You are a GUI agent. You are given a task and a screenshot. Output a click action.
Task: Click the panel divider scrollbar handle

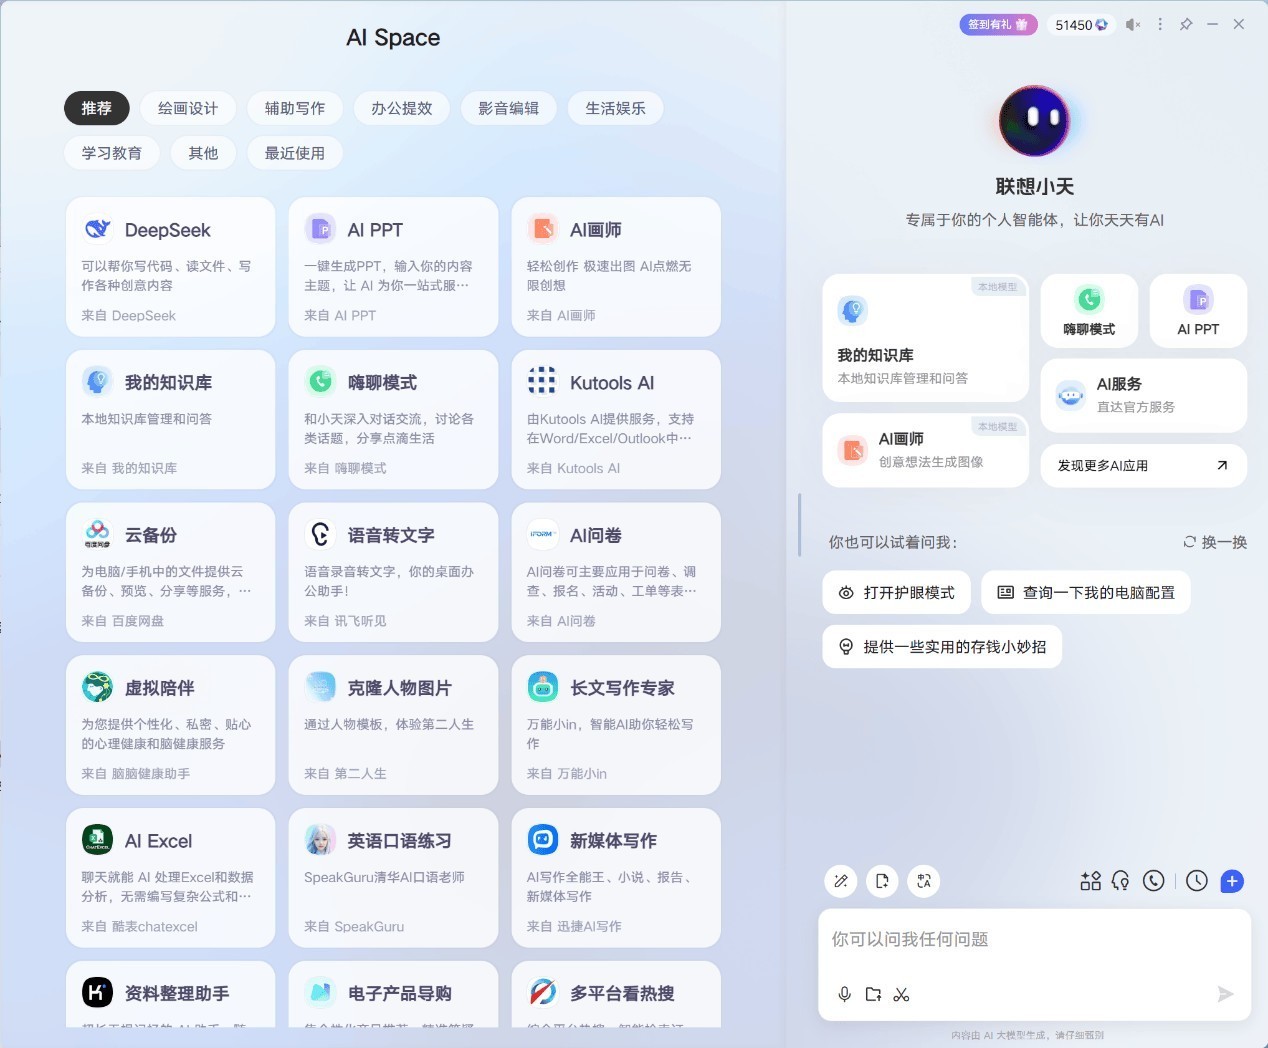coord(799,524)
